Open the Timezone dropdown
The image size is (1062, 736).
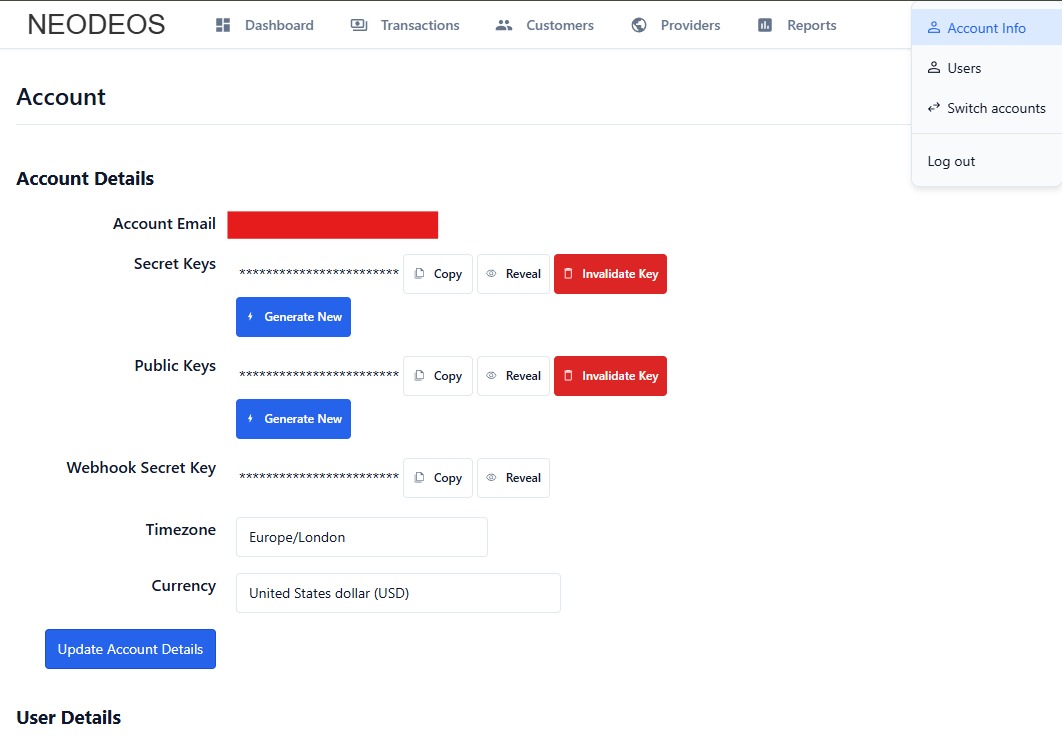tap(361, 537)
